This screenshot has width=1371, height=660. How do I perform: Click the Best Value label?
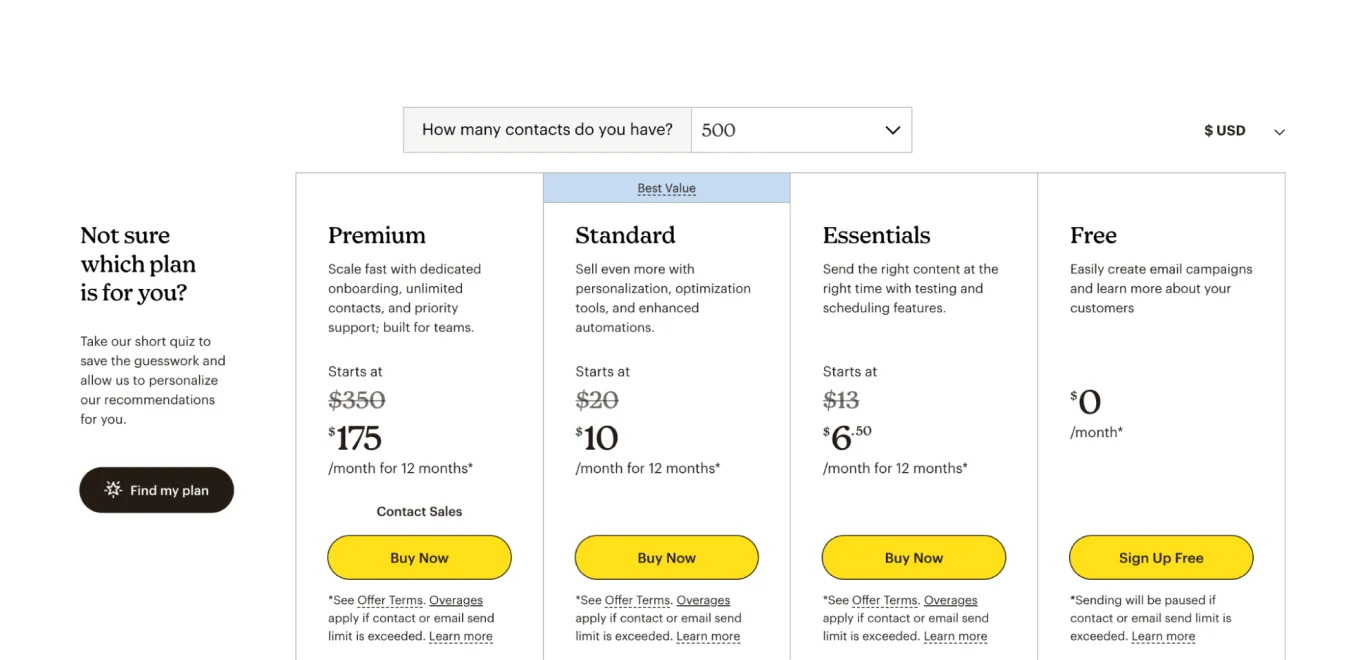tap(666, 188)
